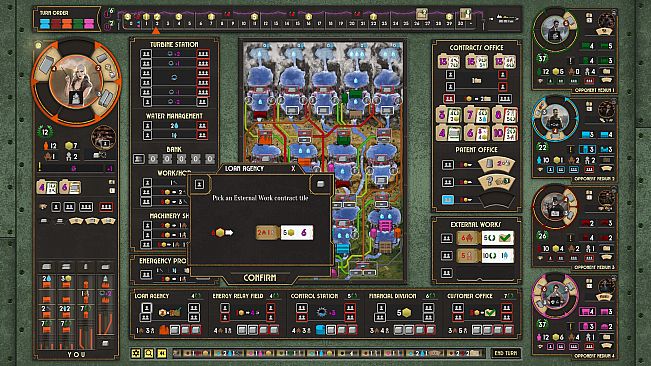Expand the Opponent Medium 1 player panel

point(574,49)
